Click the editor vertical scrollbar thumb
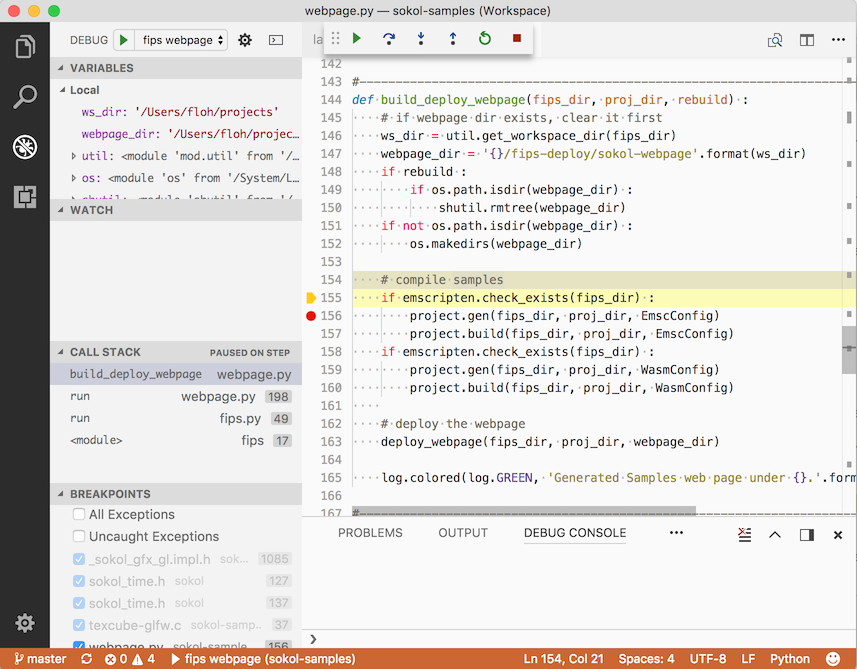The image size is (857, 669). [x=849, y=350]
